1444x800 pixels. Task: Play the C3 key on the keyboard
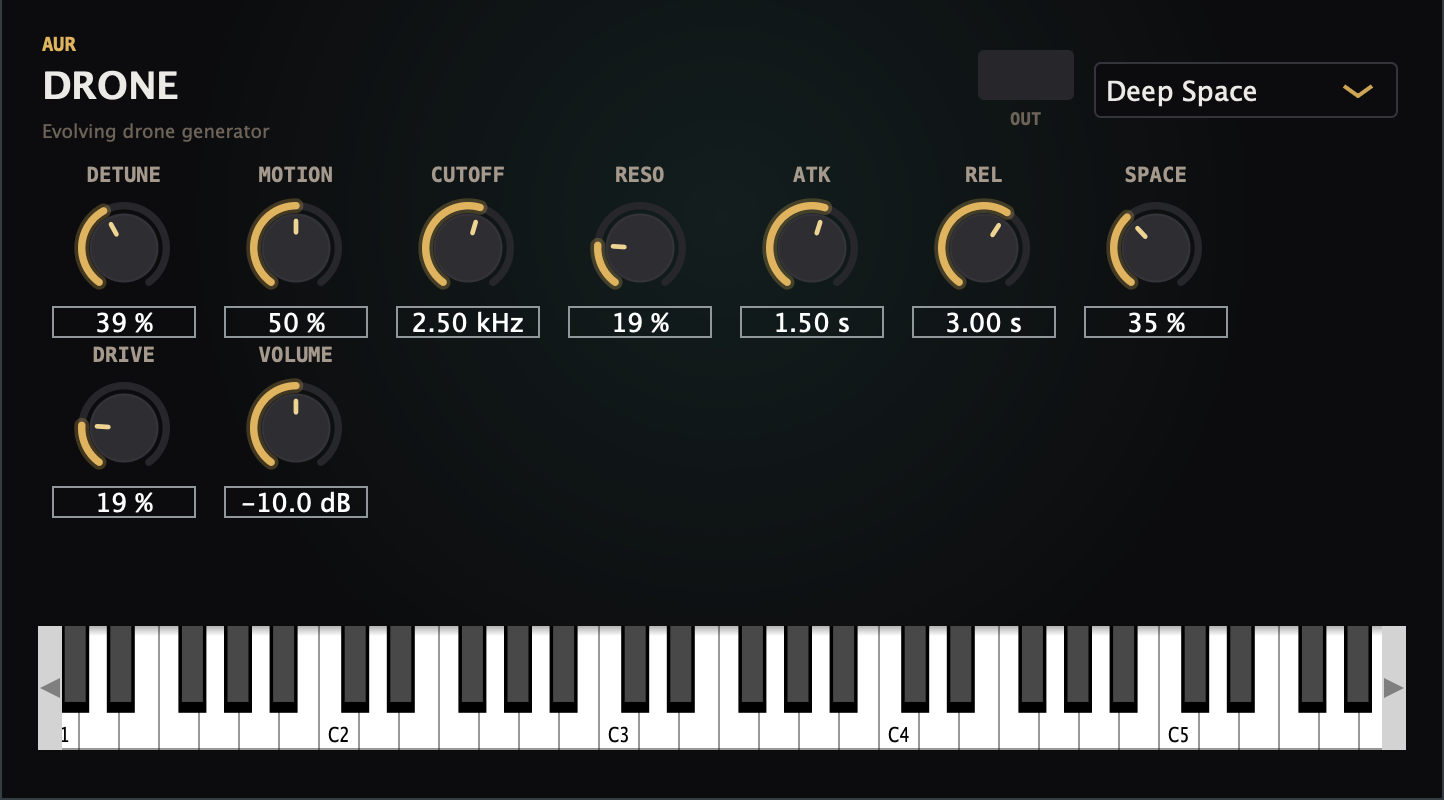pyautogui.click(x=619, y=733)
